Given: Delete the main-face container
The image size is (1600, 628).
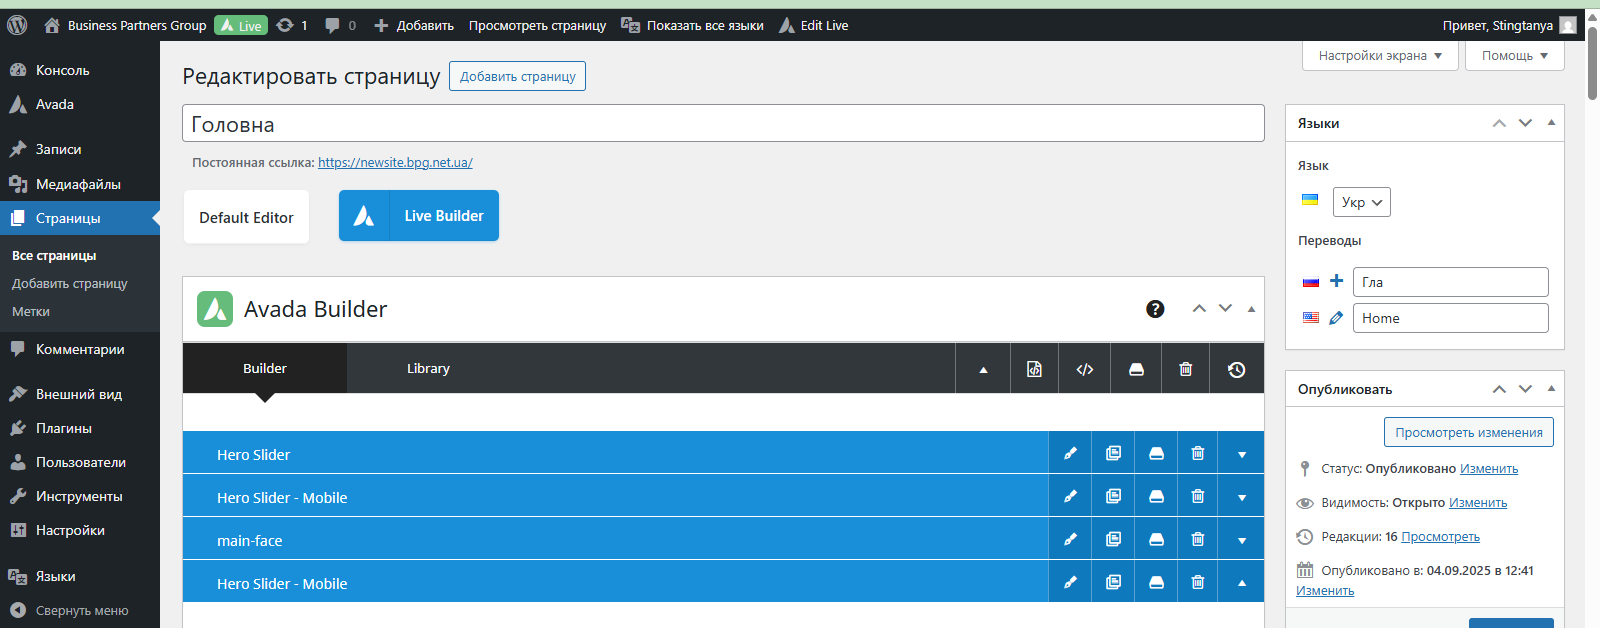Looking at the screenshot, I should click(x=1198, y=540).
